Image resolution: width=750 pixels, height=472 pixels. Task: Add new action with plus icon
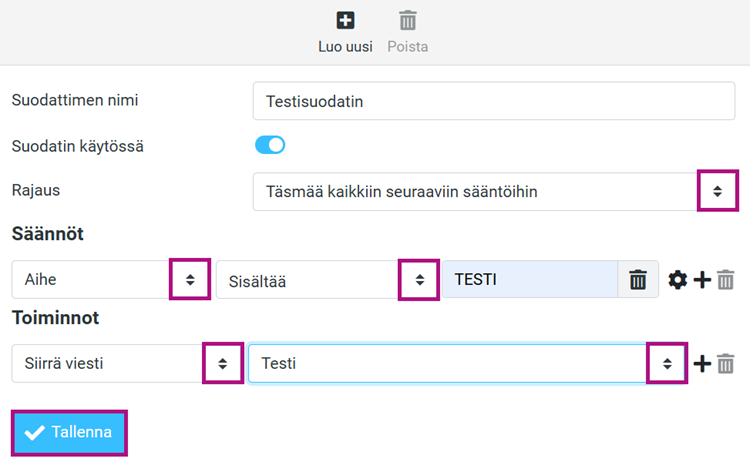702,364
